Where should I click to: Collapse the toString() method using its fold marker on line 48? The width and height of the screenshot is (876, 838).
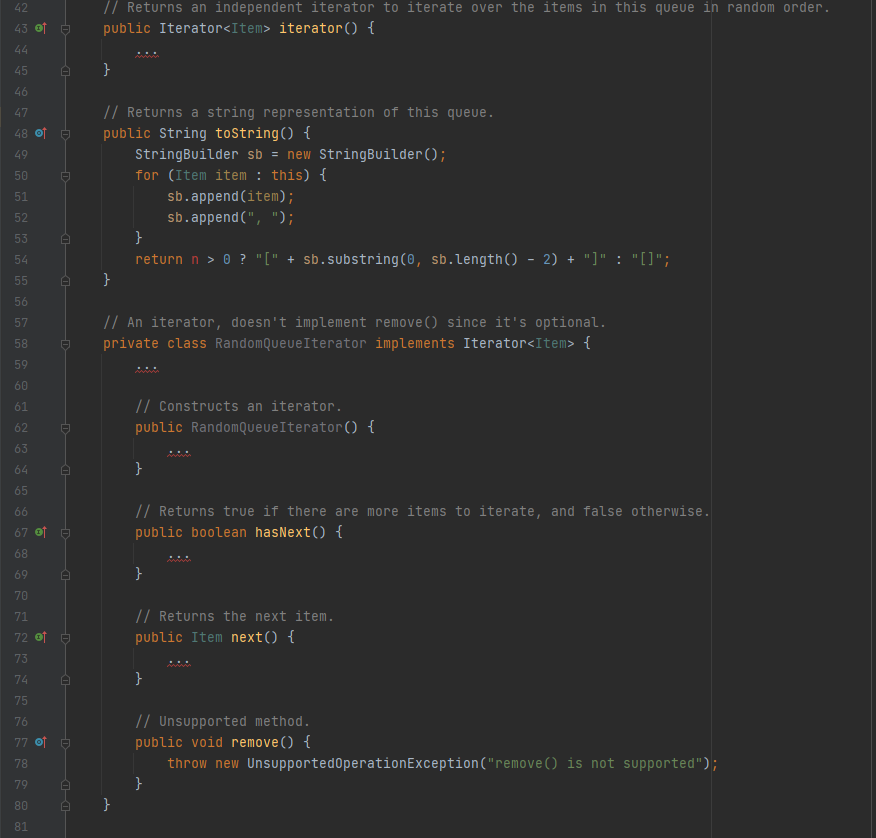65,134
